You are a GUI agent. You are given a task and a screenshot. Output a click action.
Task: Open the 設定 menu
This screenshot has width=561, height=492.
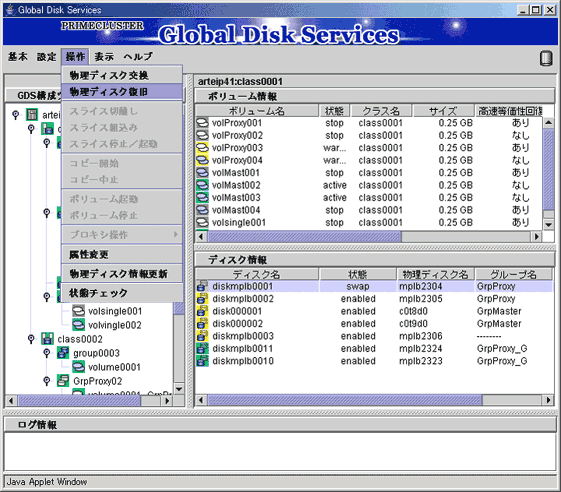coord(47,57)
